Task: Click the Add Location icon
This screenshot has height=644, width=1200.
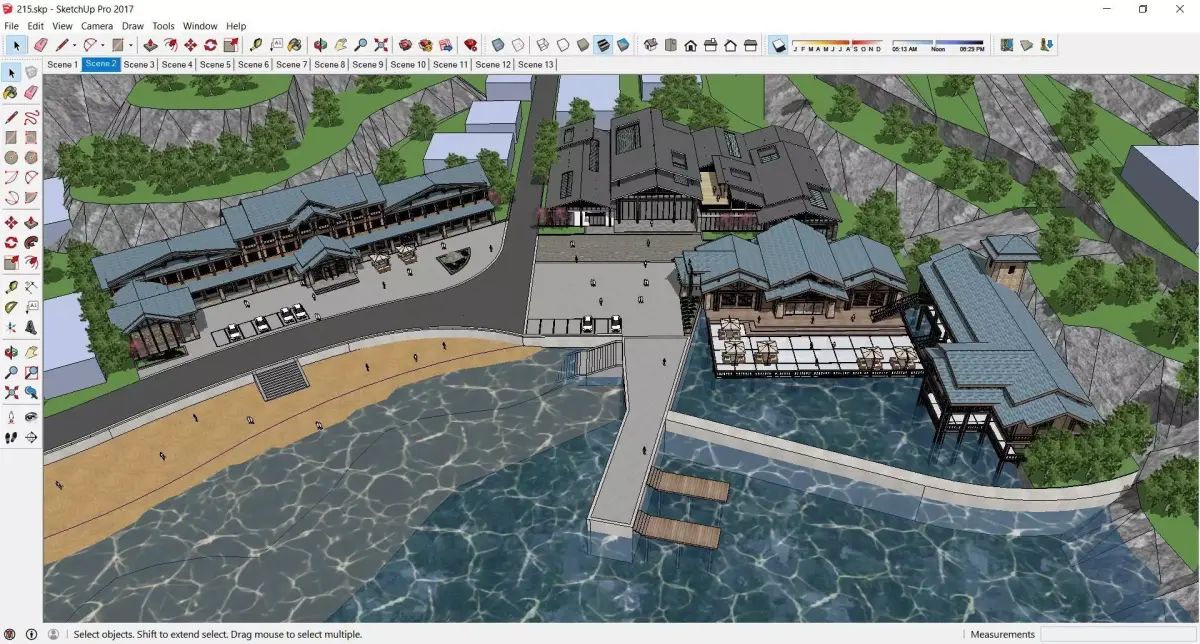Action: (x=1007, y=45)
